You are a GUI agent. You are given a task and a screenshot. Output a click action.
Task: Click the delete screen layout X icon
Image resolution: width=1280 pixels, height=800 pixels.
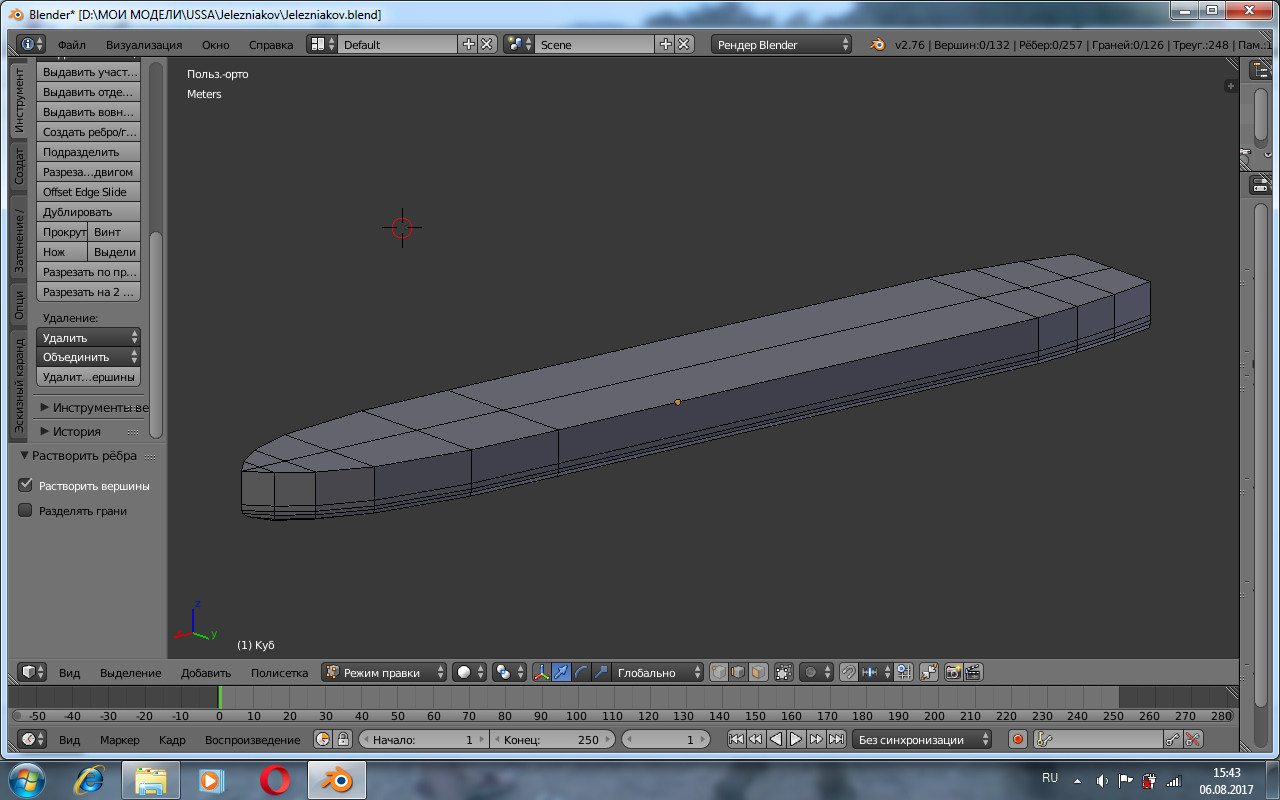pos(486,45)
